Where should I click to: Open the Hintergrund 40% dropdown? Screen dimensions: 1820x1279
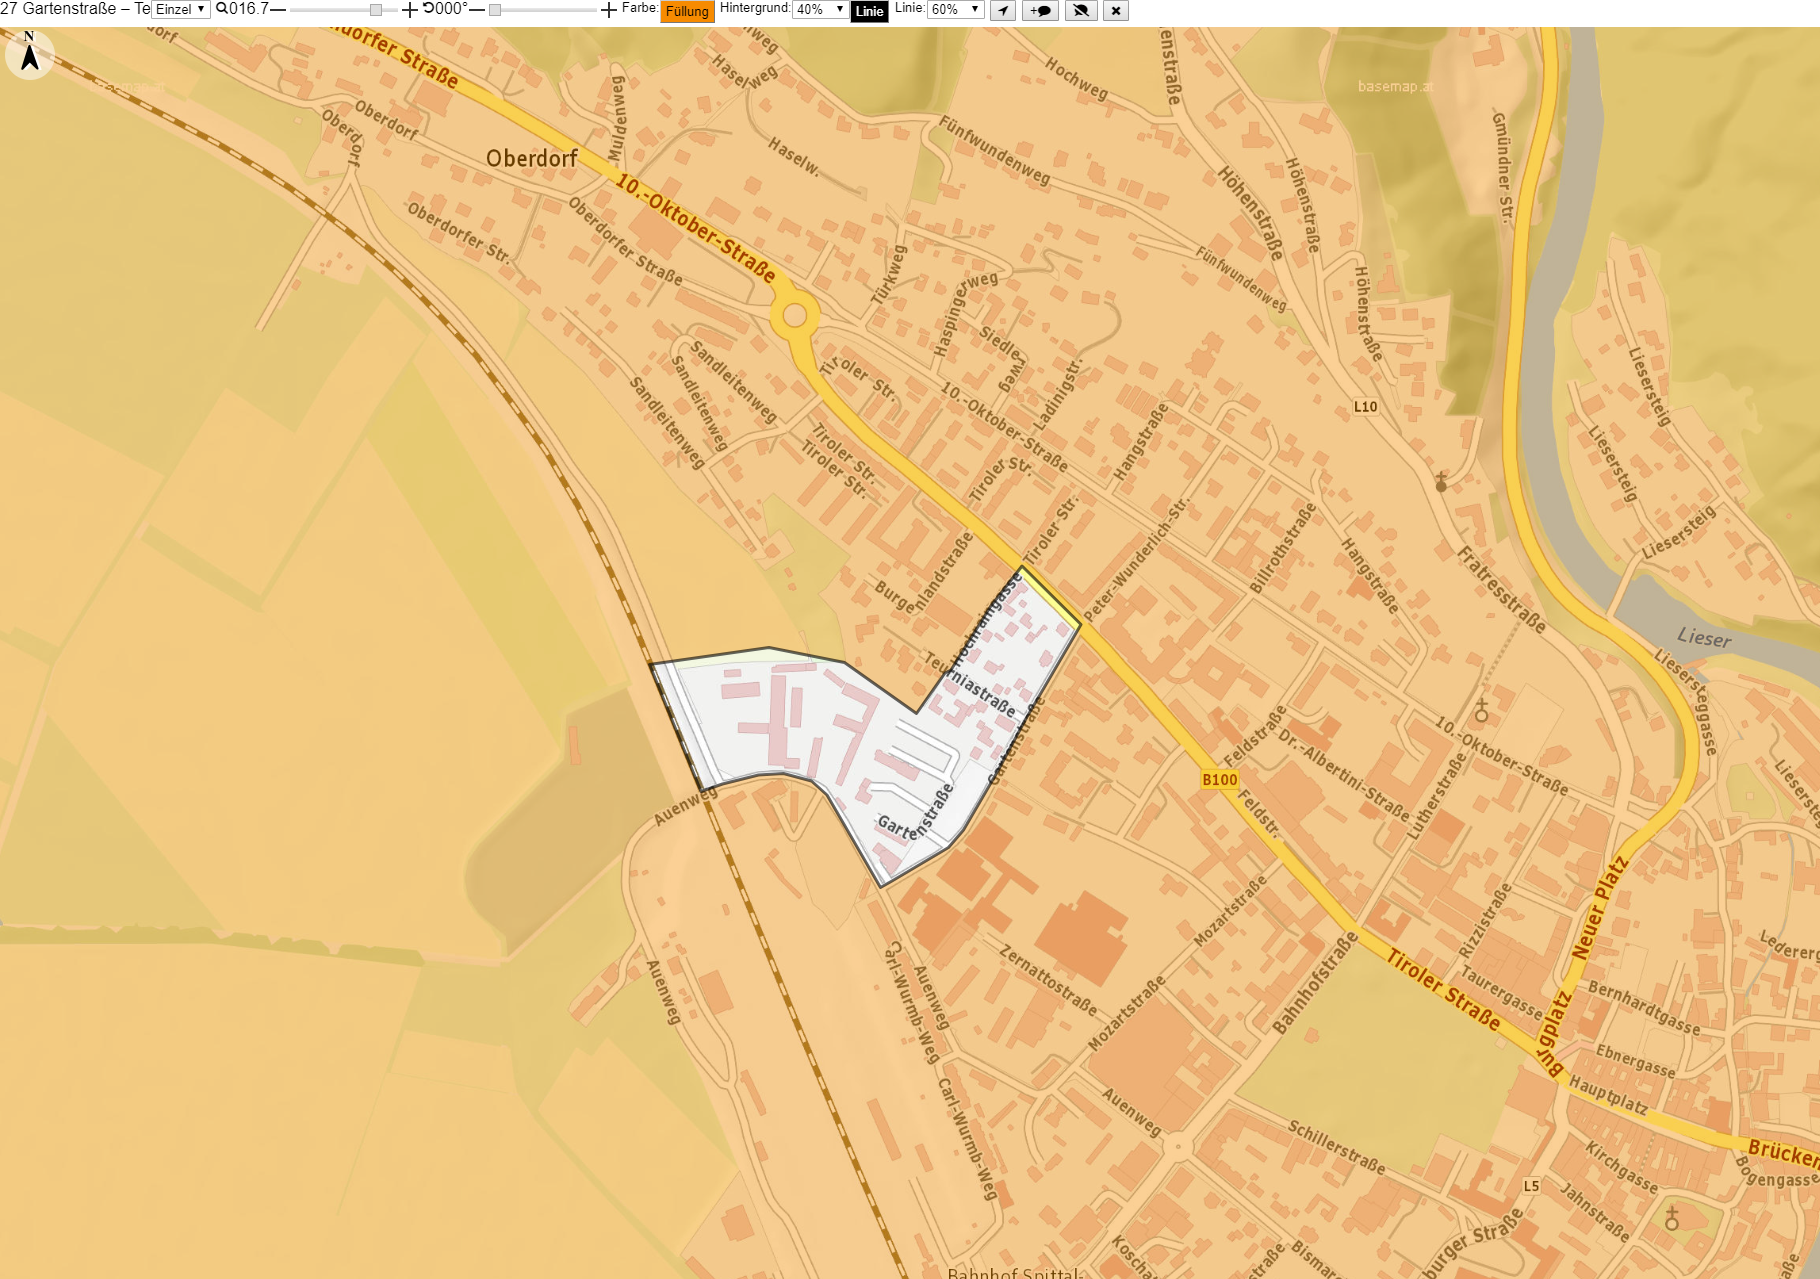(820, 9)
